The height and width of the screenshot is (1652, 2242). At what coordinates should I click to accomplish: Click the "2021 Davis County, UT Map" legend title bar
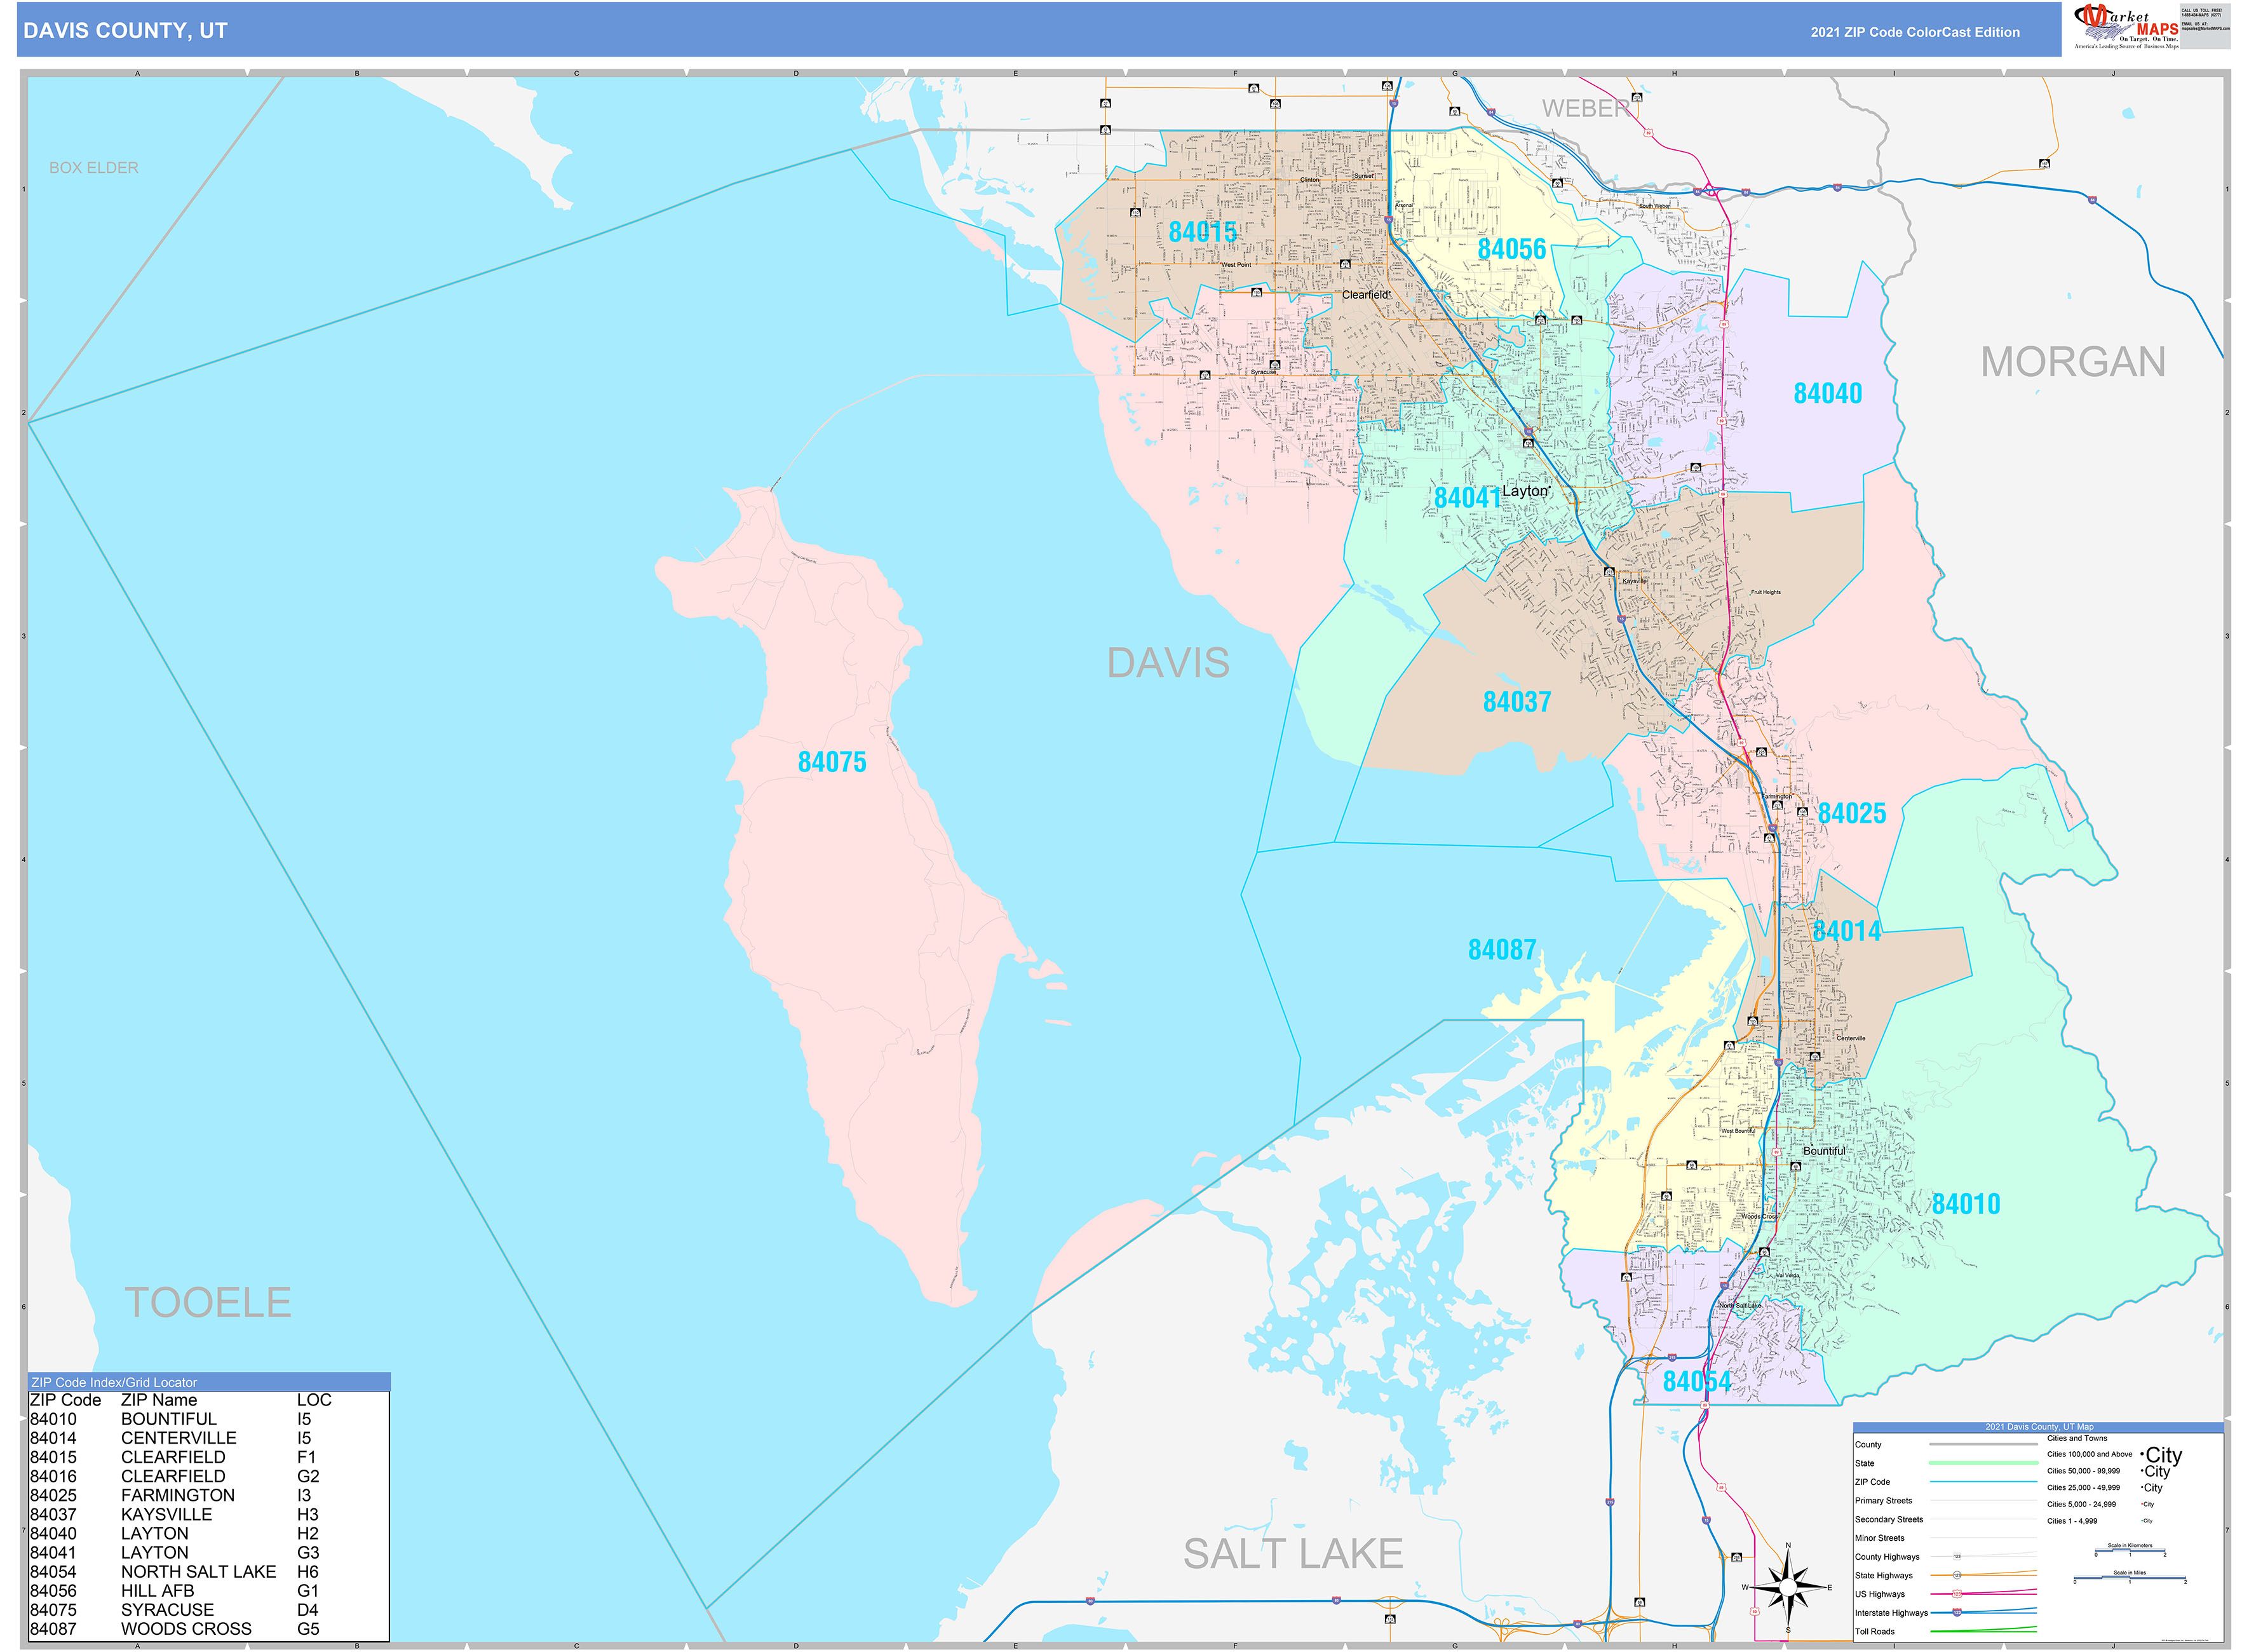(2040, 1427)
